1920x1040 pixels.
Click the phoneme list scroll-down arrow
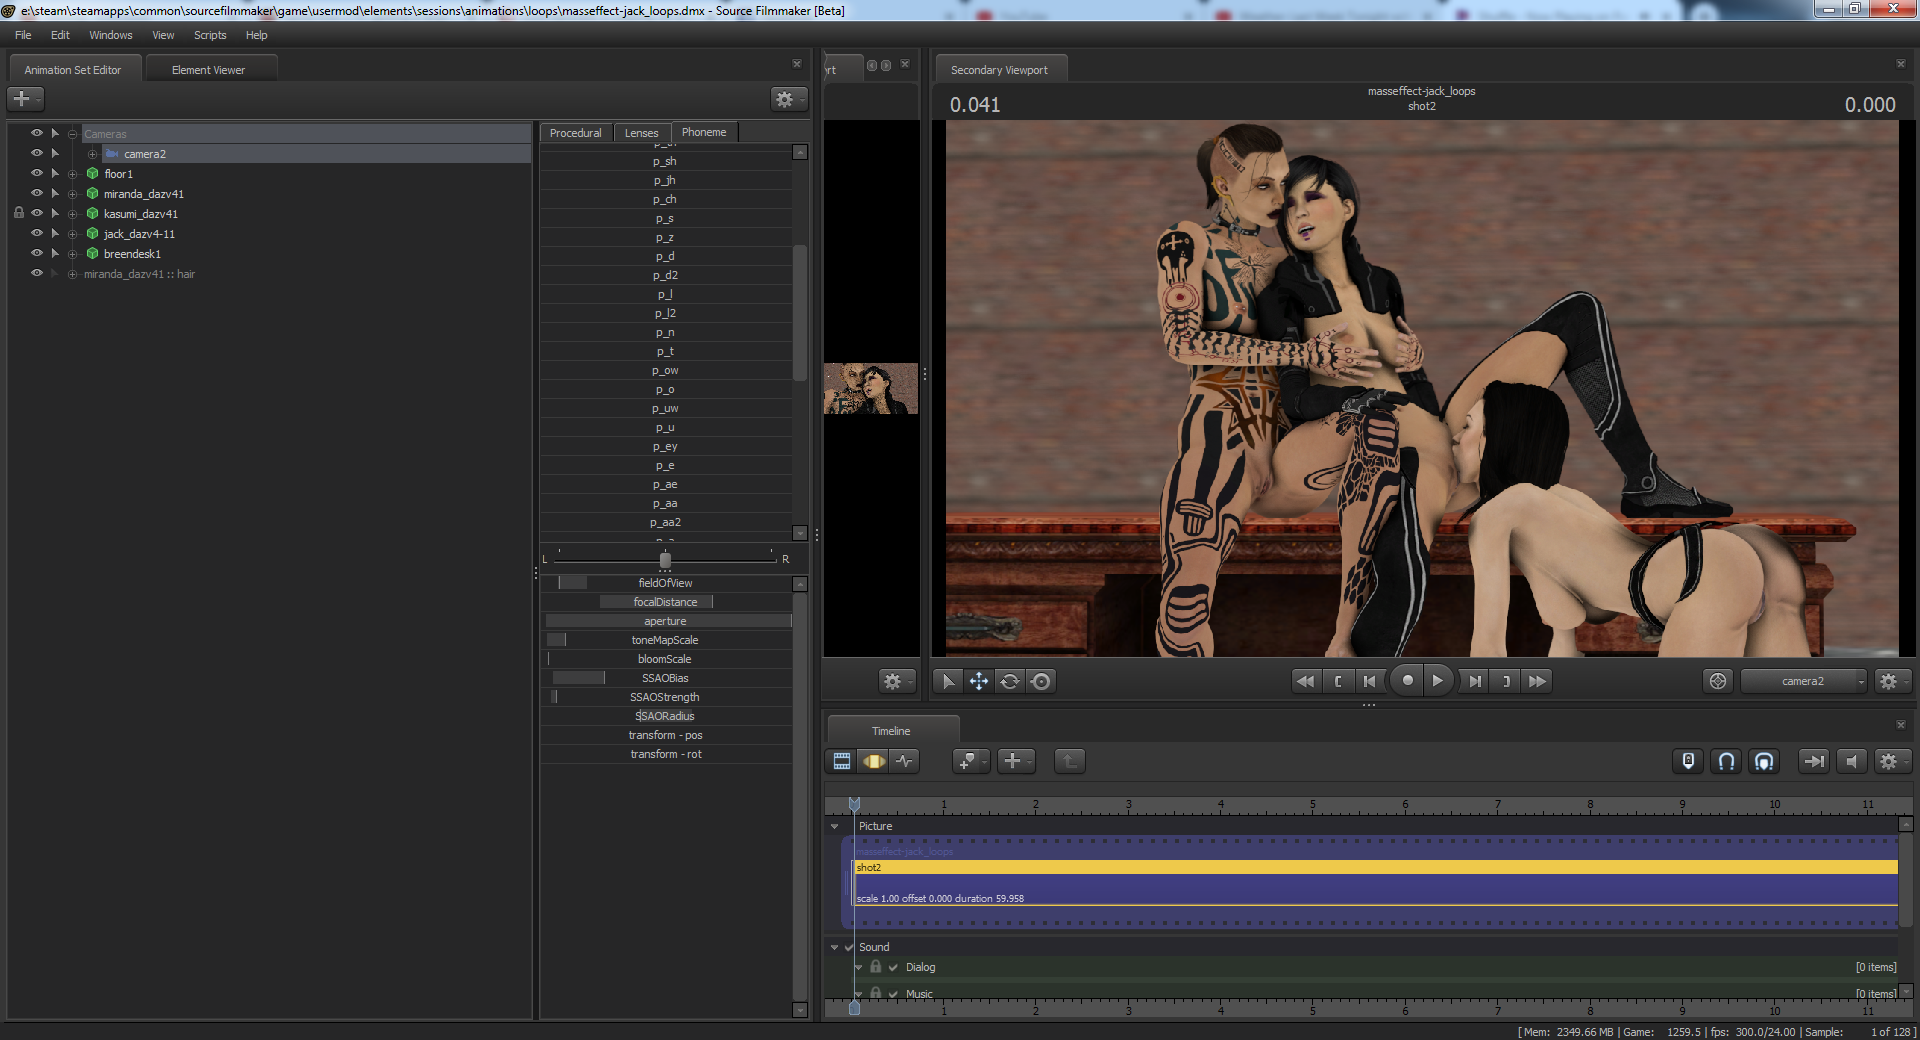[800, 533]
